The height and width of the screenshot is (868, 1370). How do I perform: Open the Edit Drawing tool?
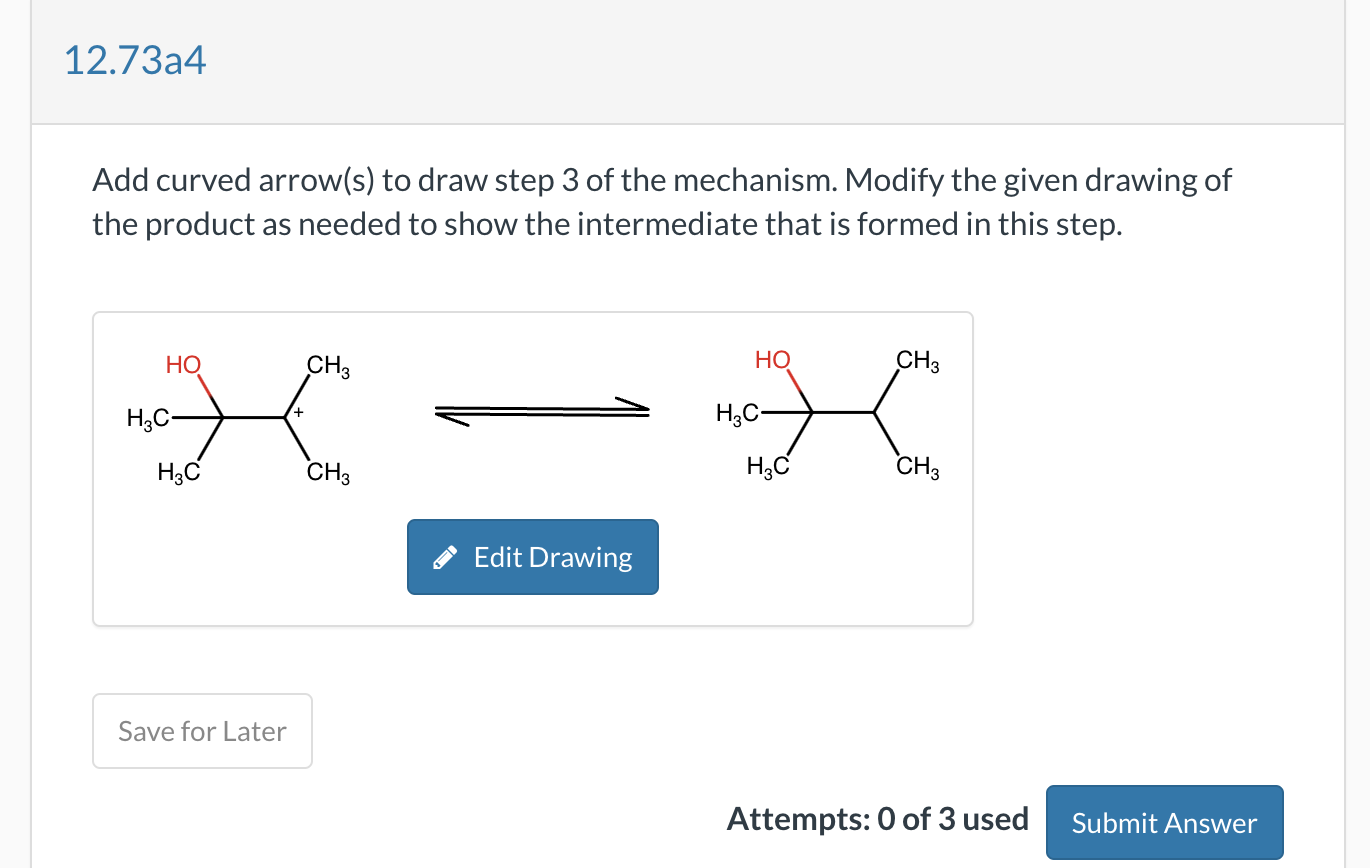532,556
